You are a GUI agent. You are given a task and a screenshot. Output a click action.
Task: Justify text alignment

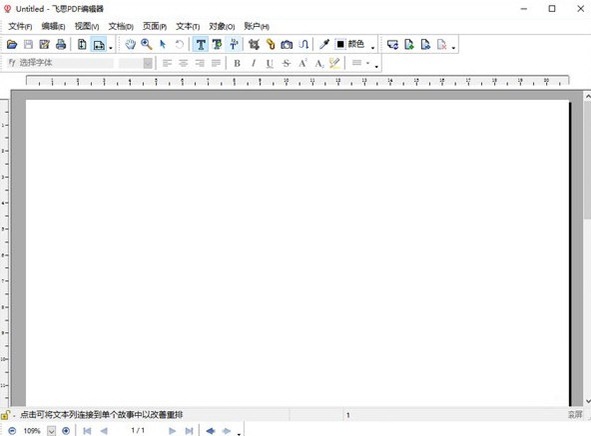click(216, 63)
